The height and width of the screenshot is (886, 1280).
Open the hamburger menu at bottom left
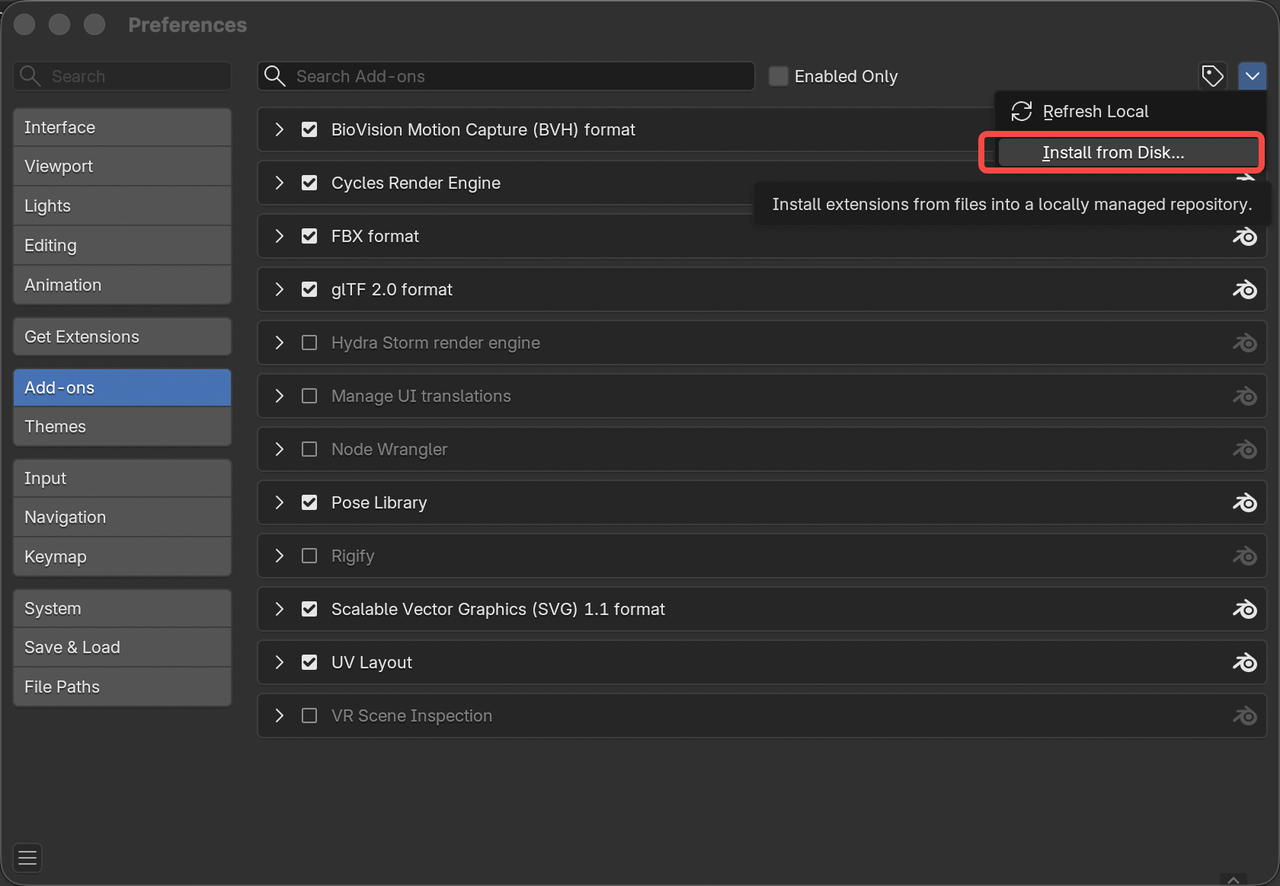coord(27,857)
